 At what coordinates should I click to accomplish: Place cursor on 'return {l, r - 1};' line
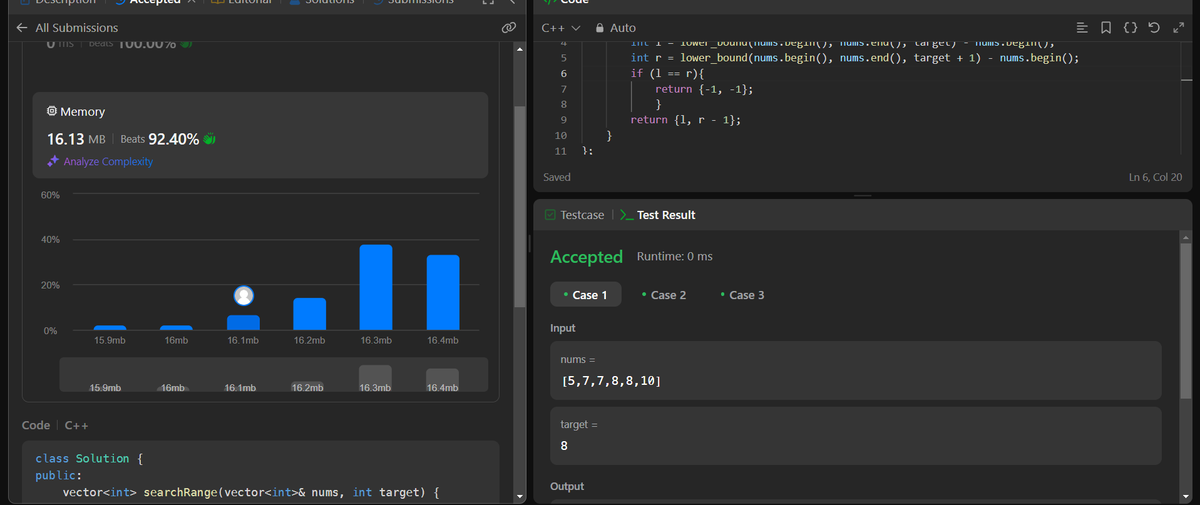coord(686,119)
